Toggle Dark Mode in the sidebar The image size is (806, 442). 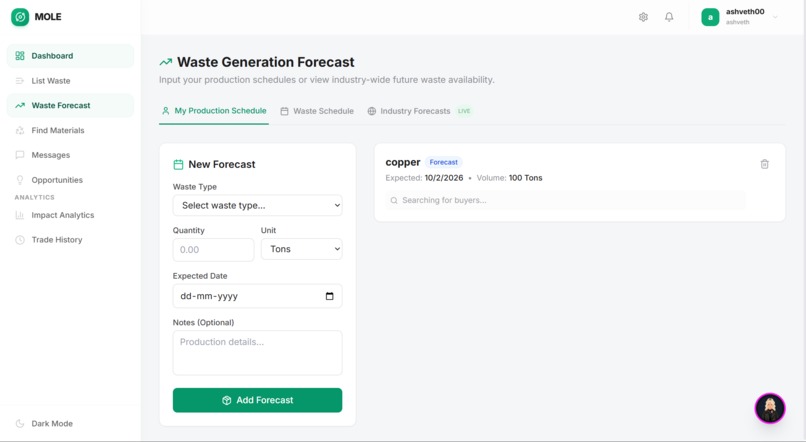point(44,423)
